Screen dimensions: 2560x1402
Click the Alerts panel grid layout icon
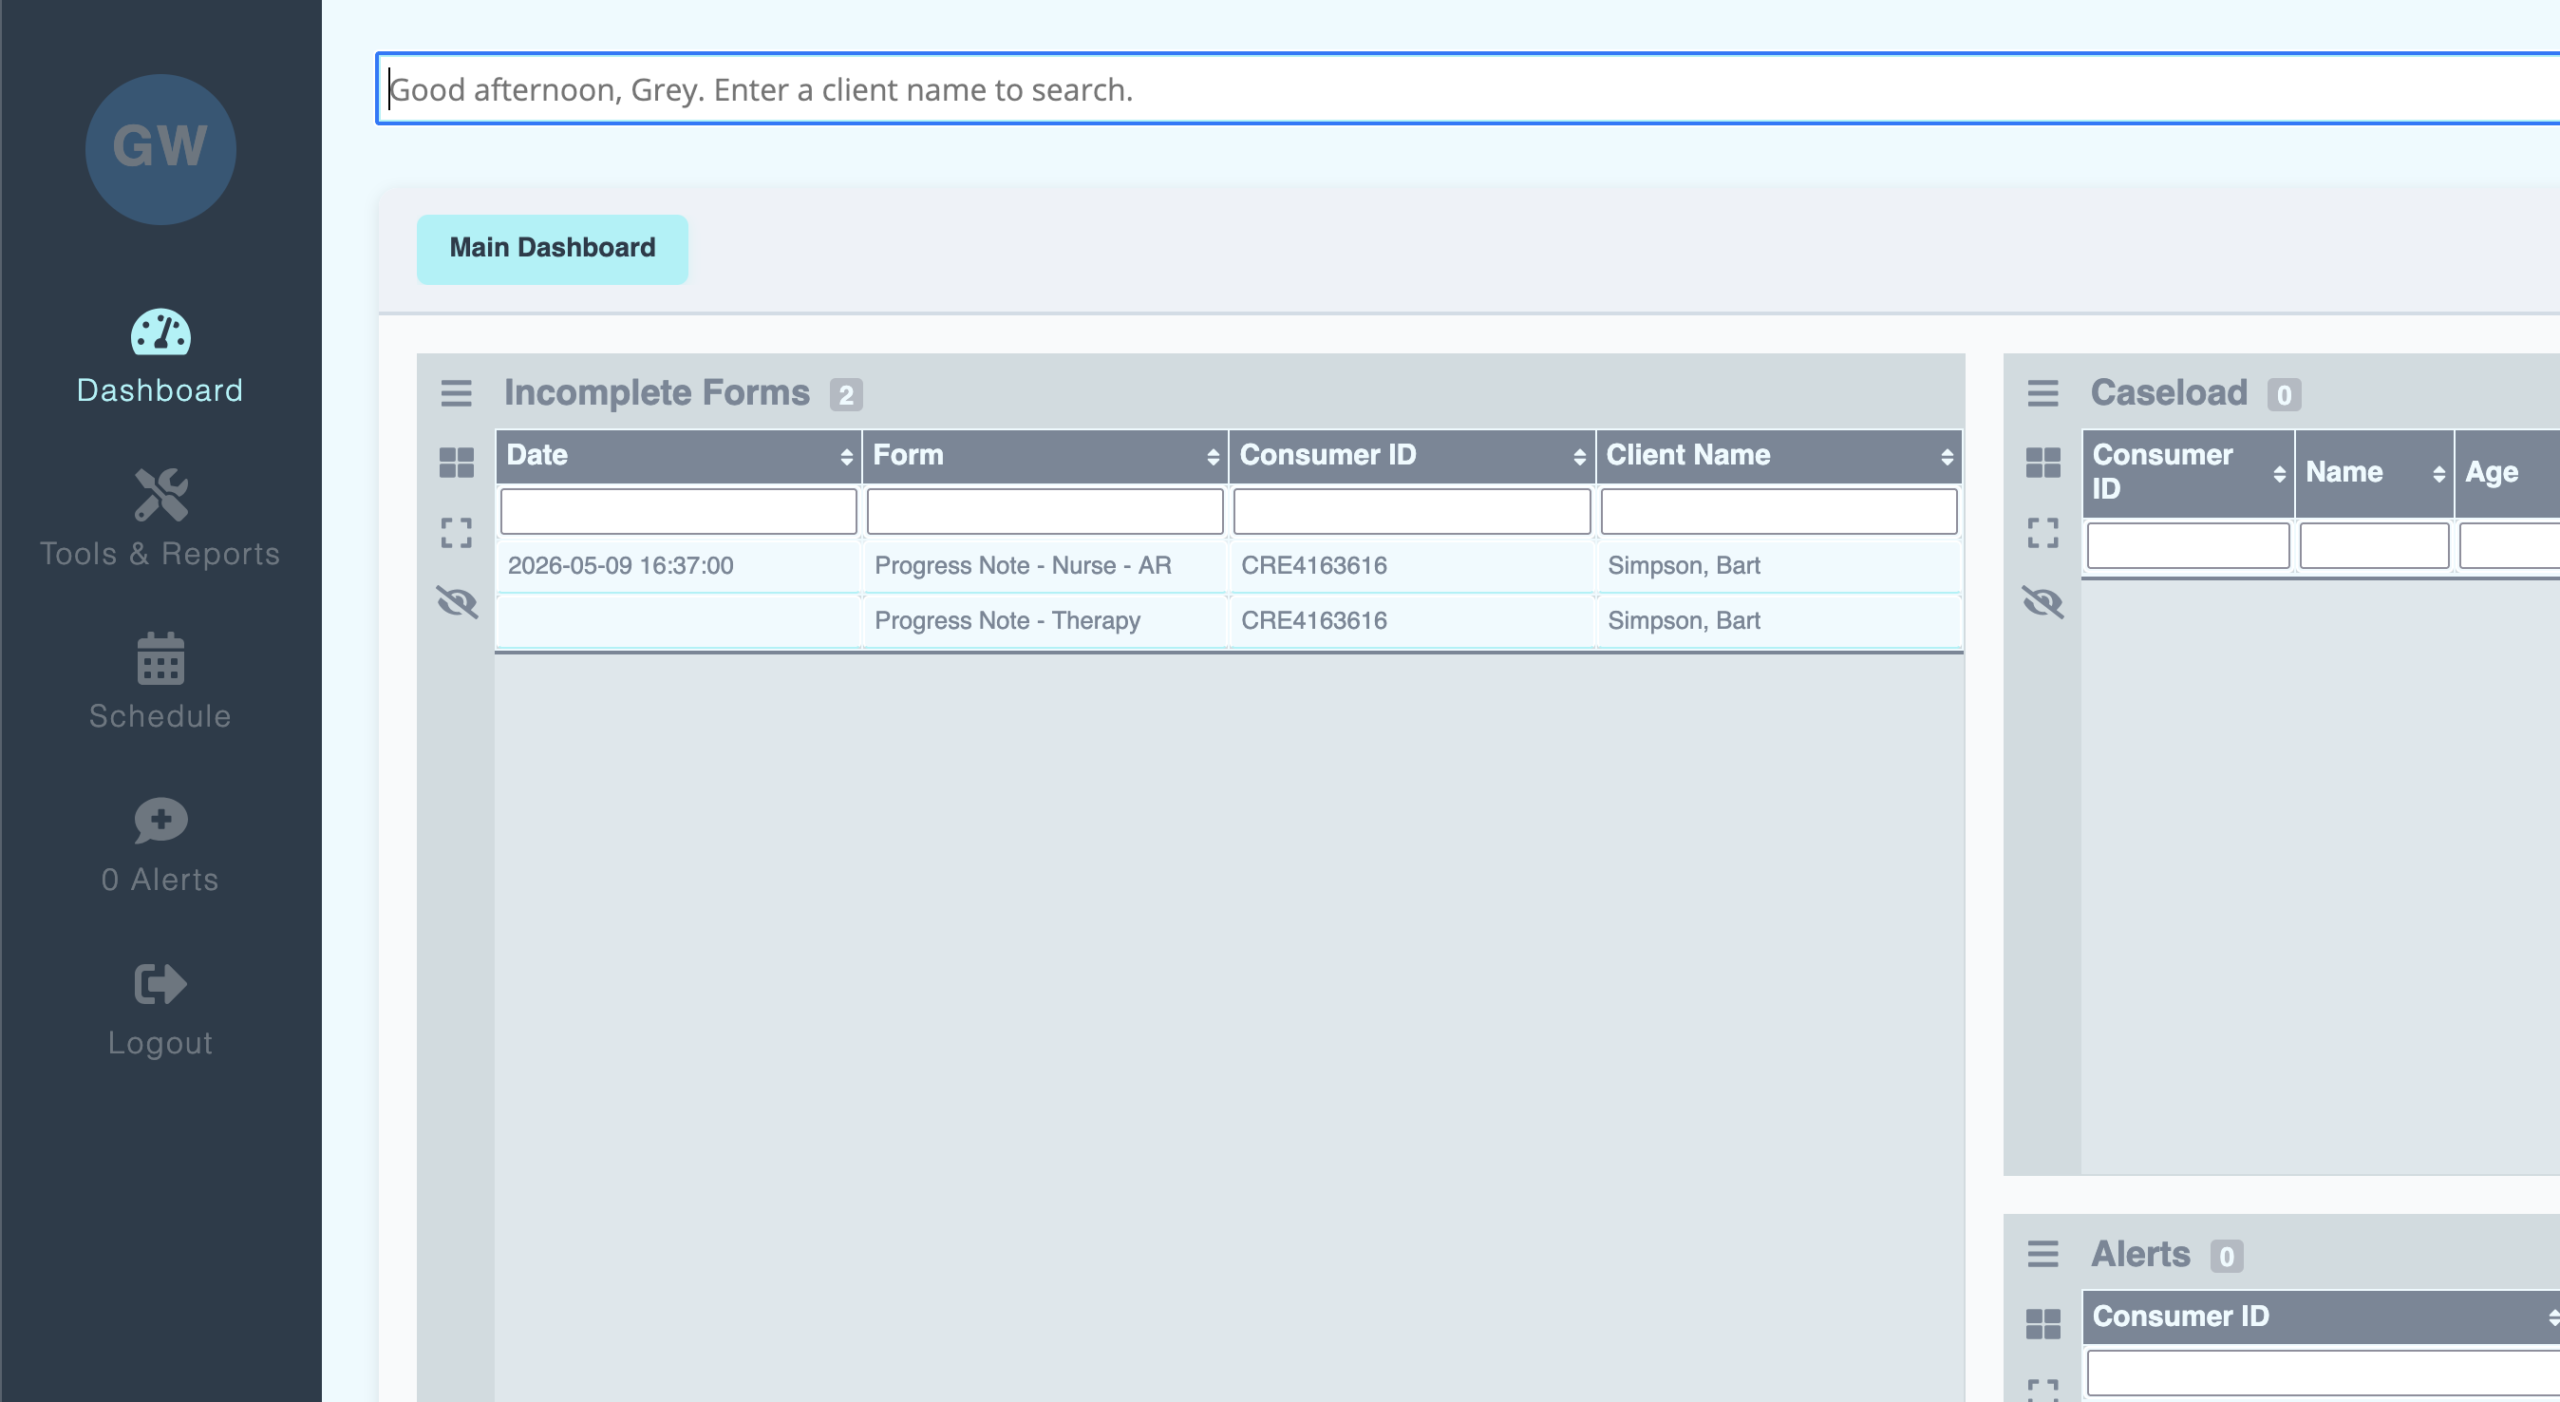click(2043, 1324)
